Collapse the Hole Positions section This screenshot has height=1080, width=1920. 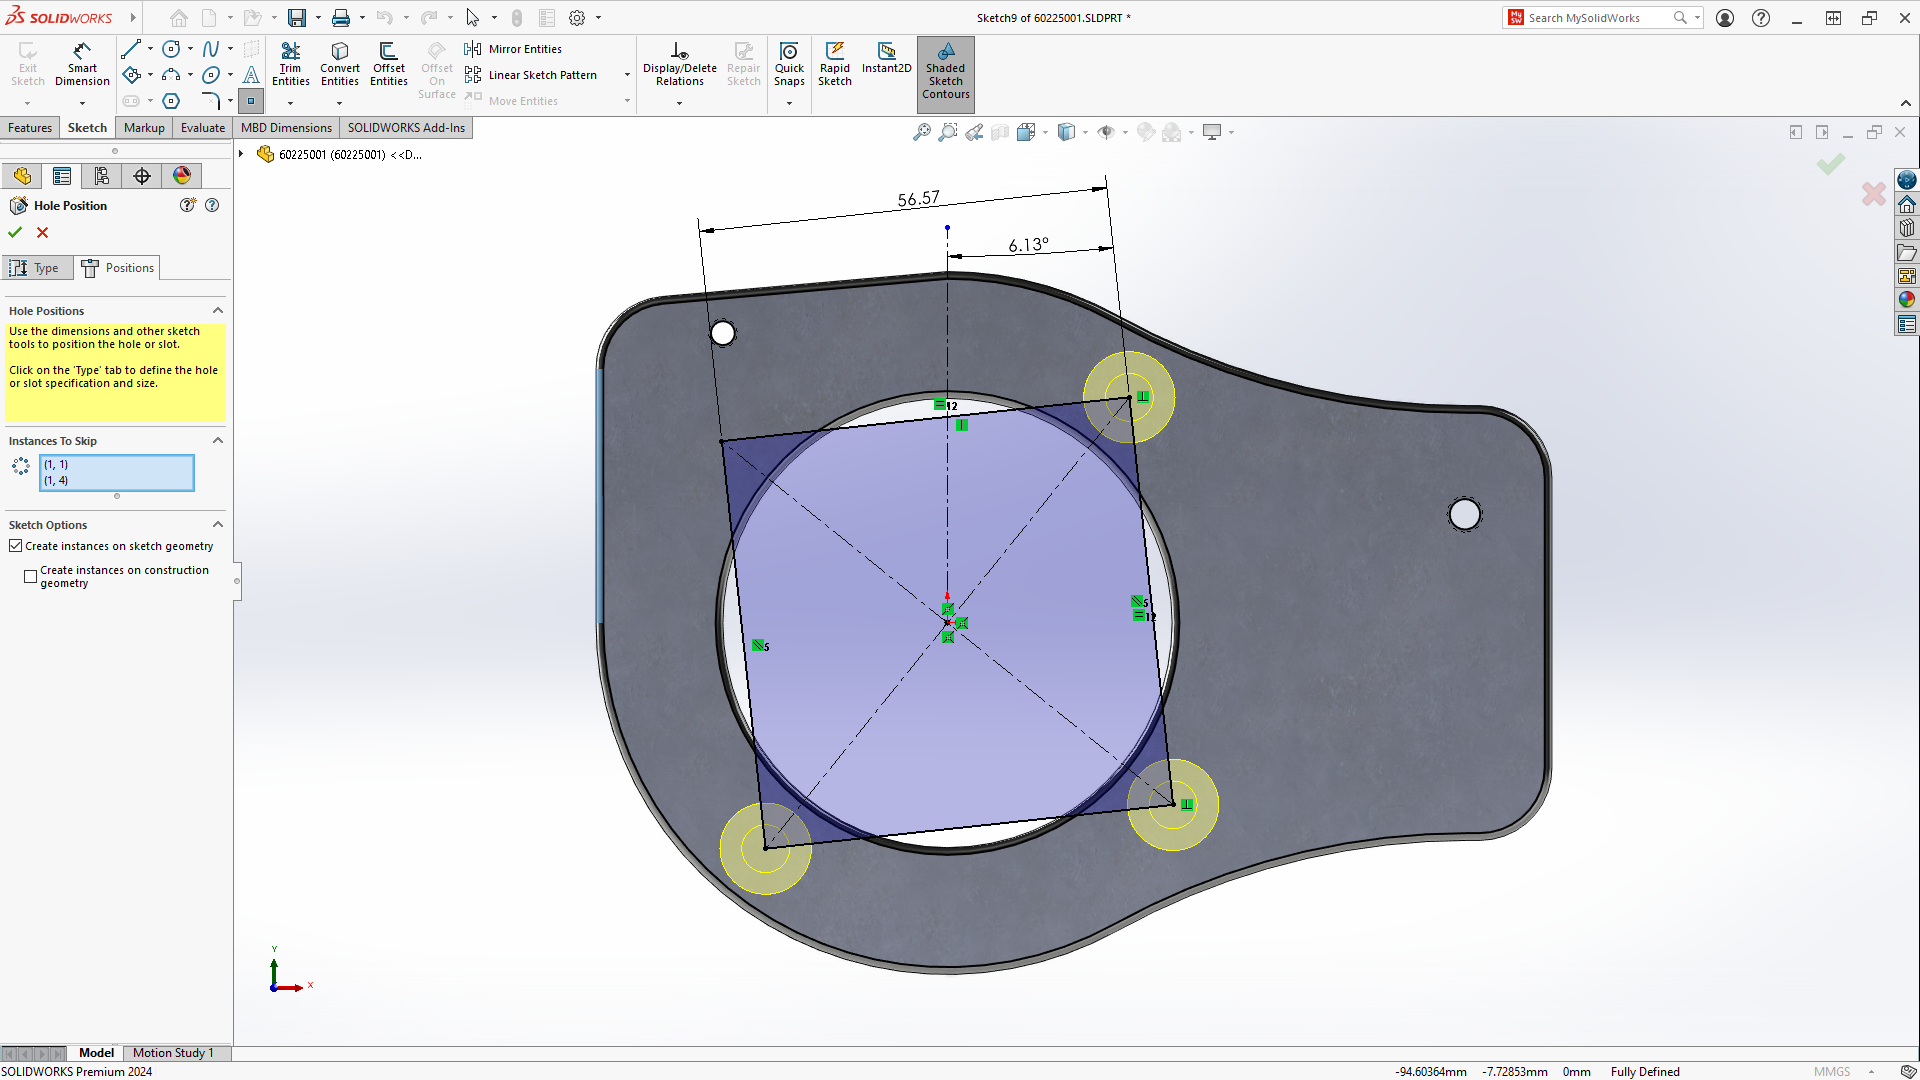[x=217, y=310]
